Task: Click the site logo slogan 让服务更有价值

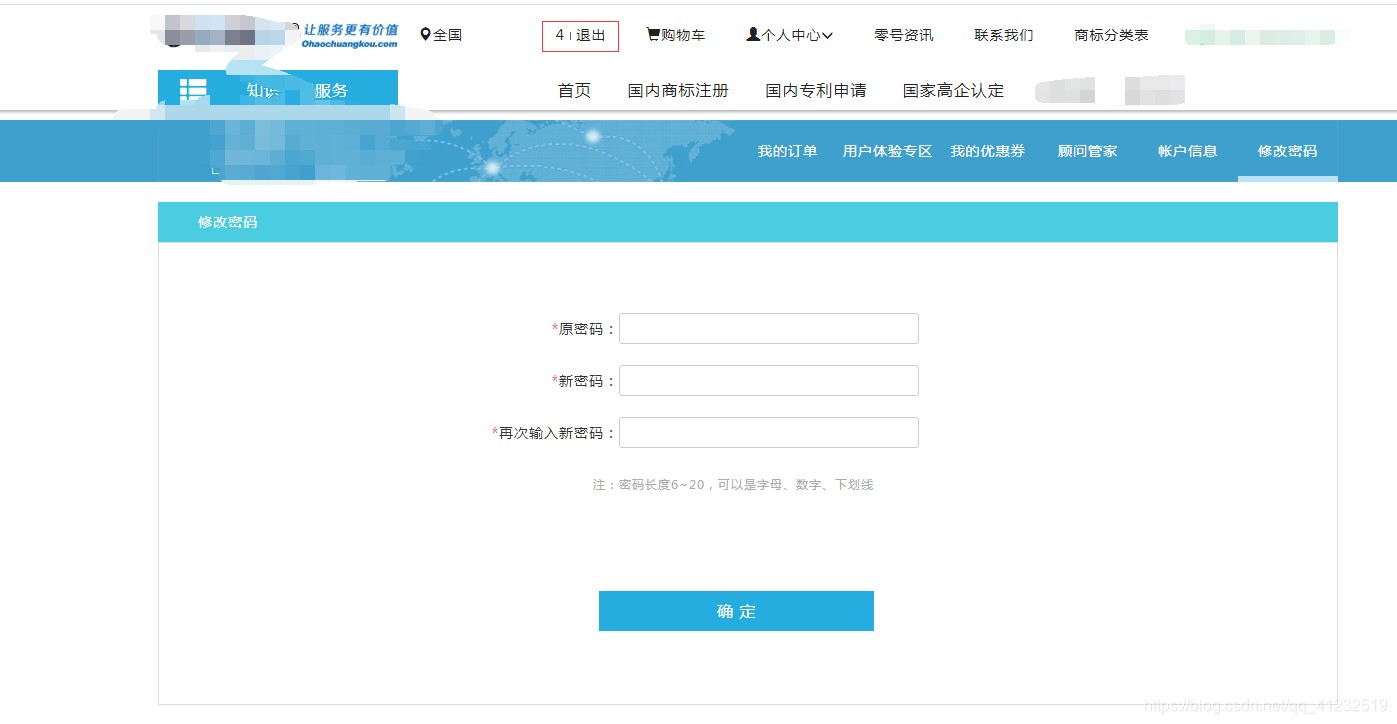Action: click(350, 30)
